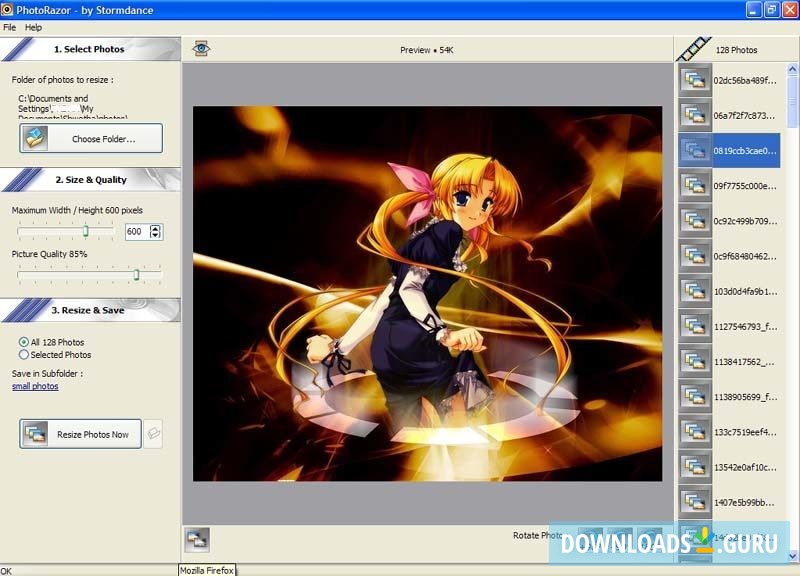Select file name 103d0d4fa9b1... in list
The image size is (800, 576).
(745, 291)
